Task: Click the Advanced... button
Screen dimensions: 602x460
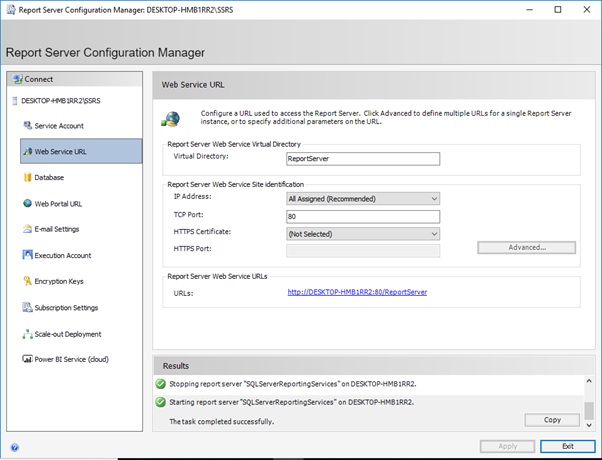Action: 526,248
